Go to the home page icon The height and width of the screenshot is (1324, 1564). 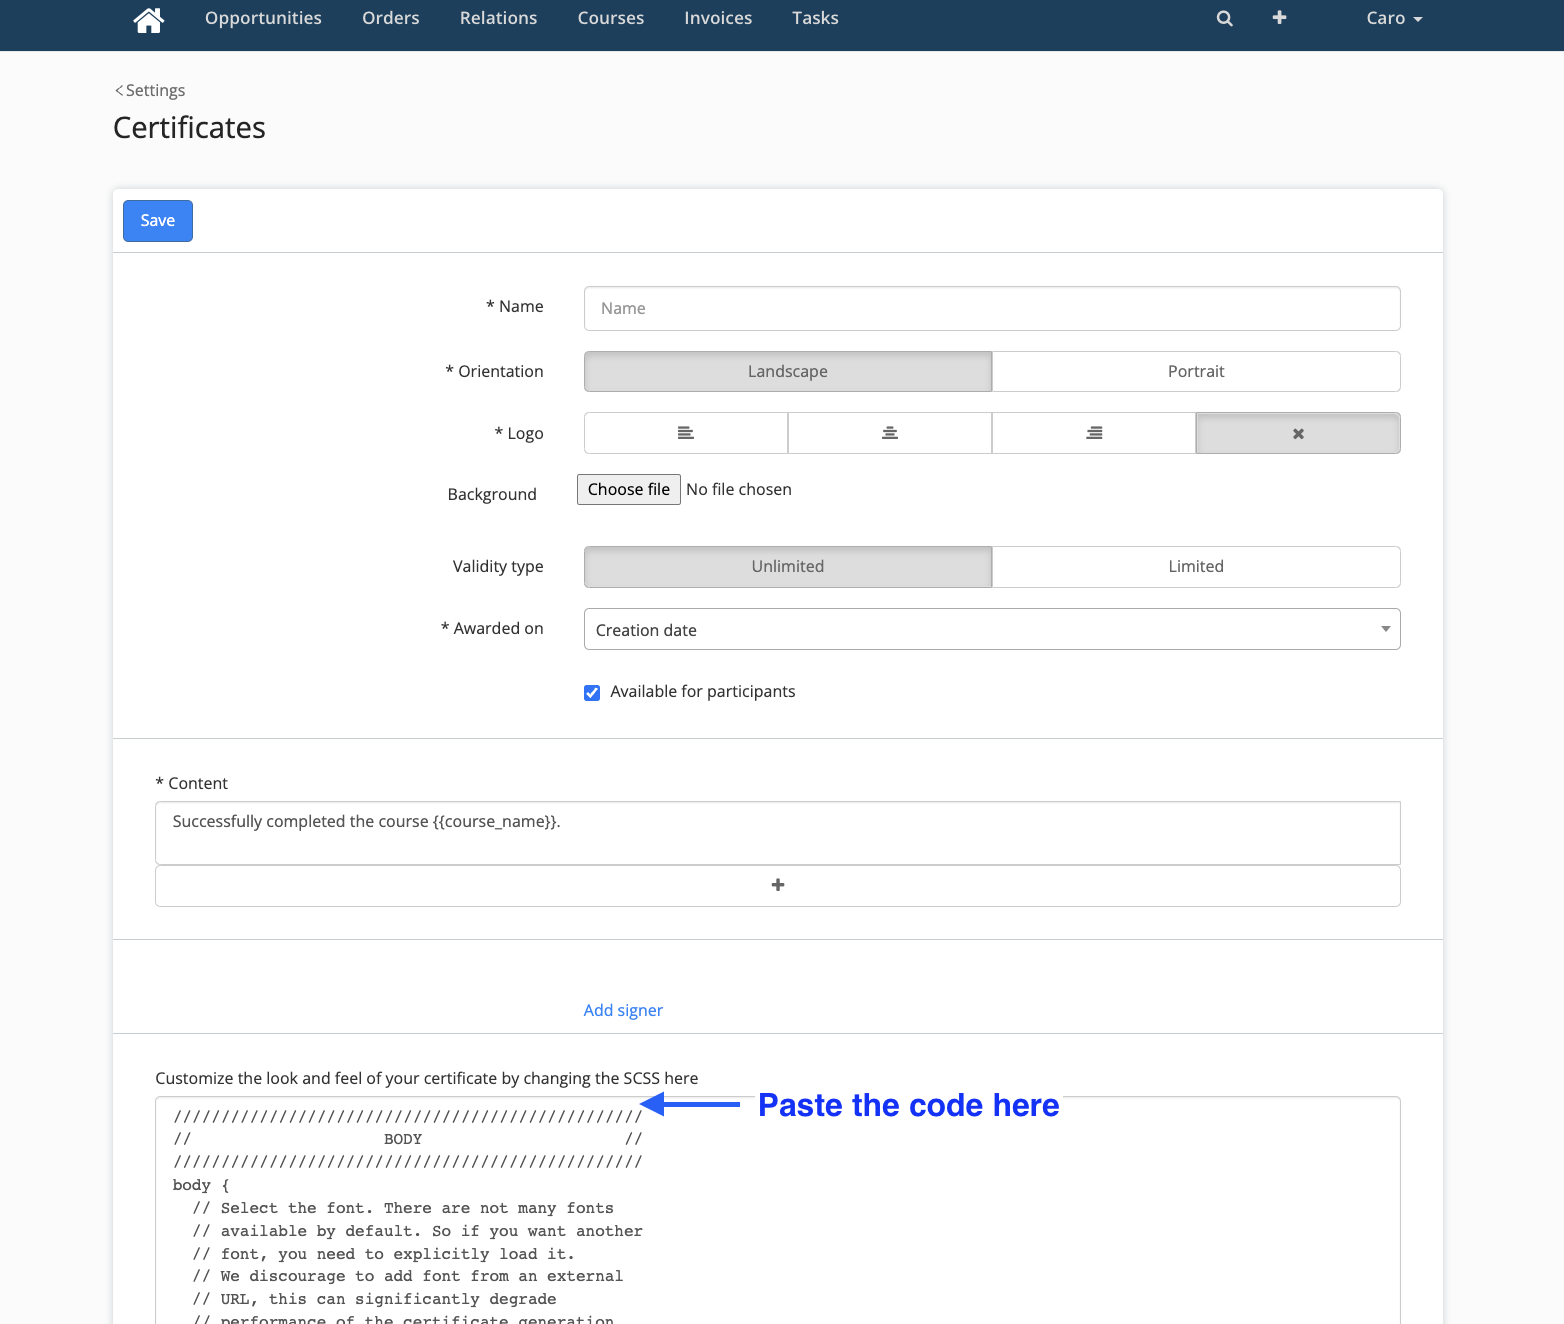(x=148, y=19)
